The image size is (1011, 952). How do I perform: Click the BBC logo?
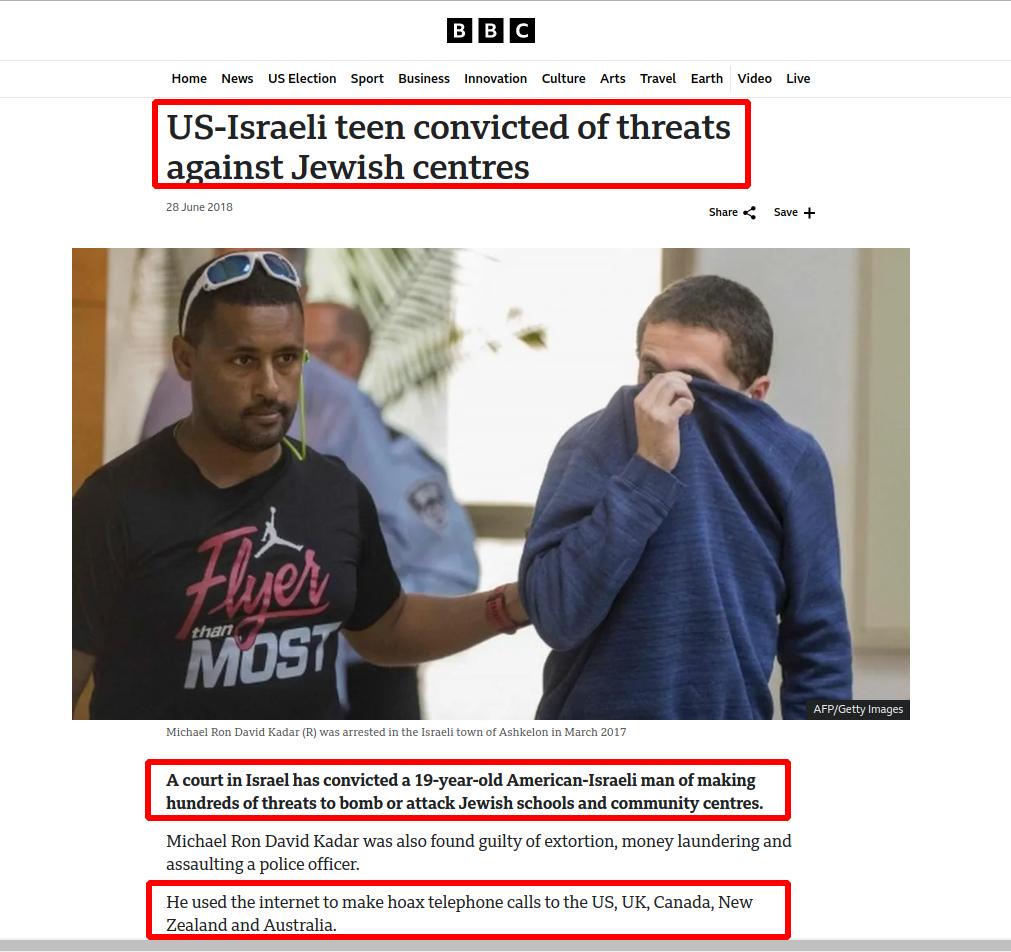(x=491, y=30)
